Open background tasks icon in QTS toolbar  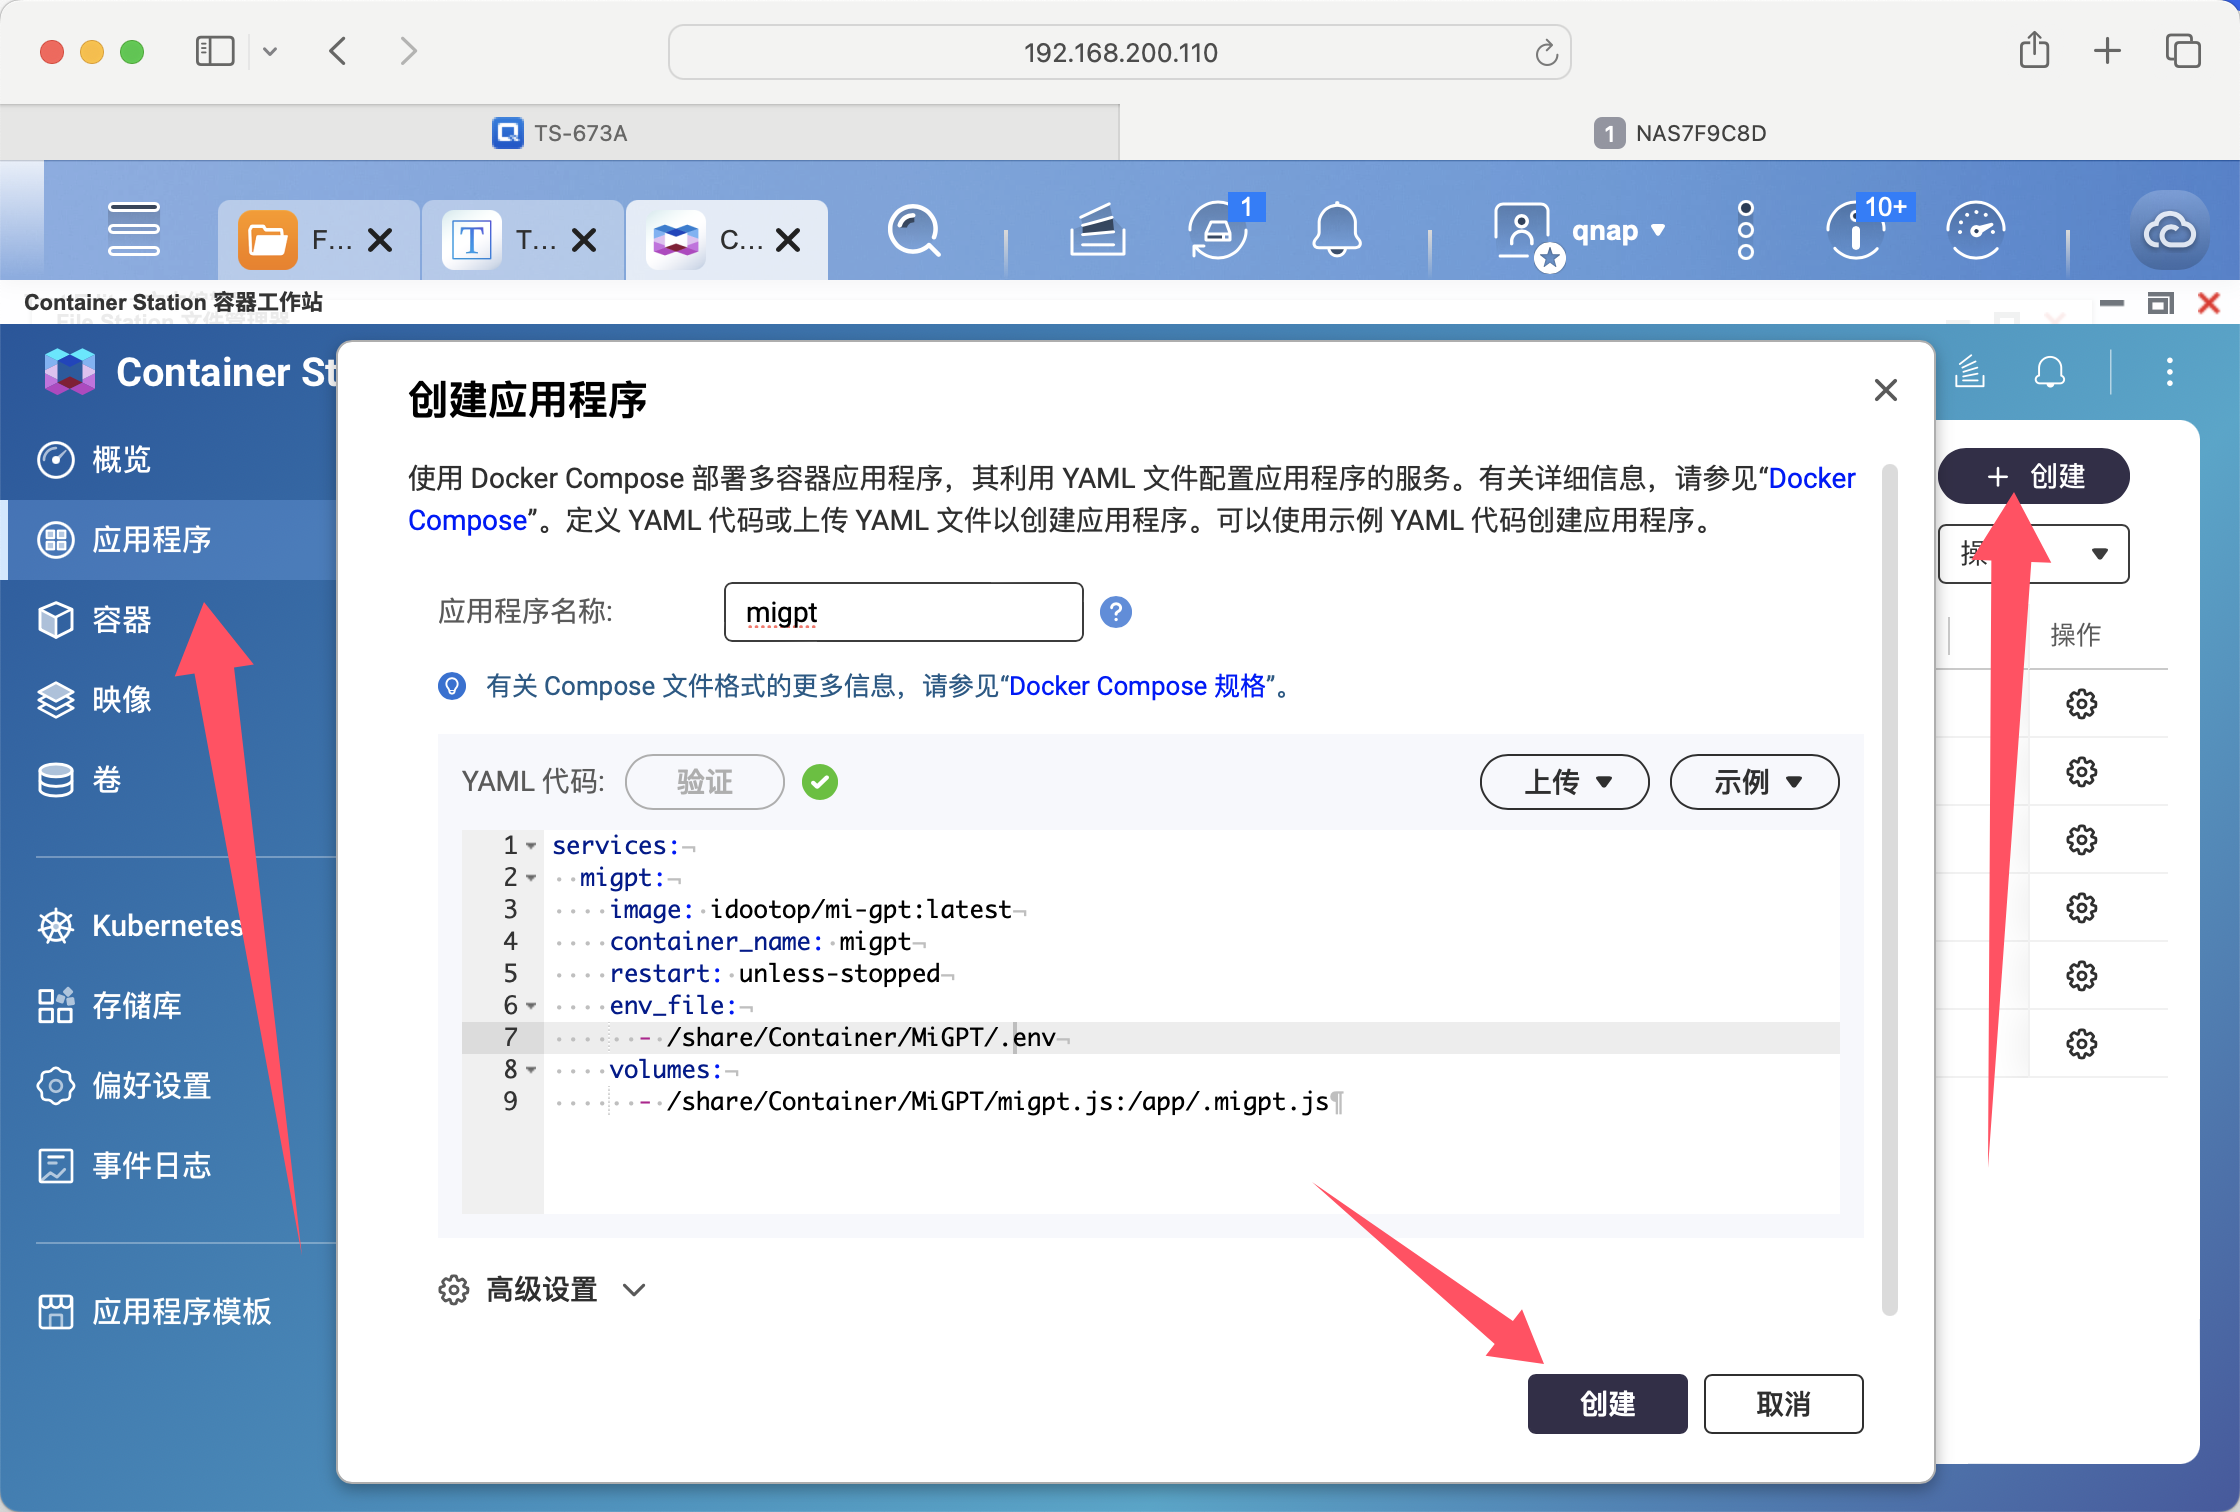click(1097, 230)
